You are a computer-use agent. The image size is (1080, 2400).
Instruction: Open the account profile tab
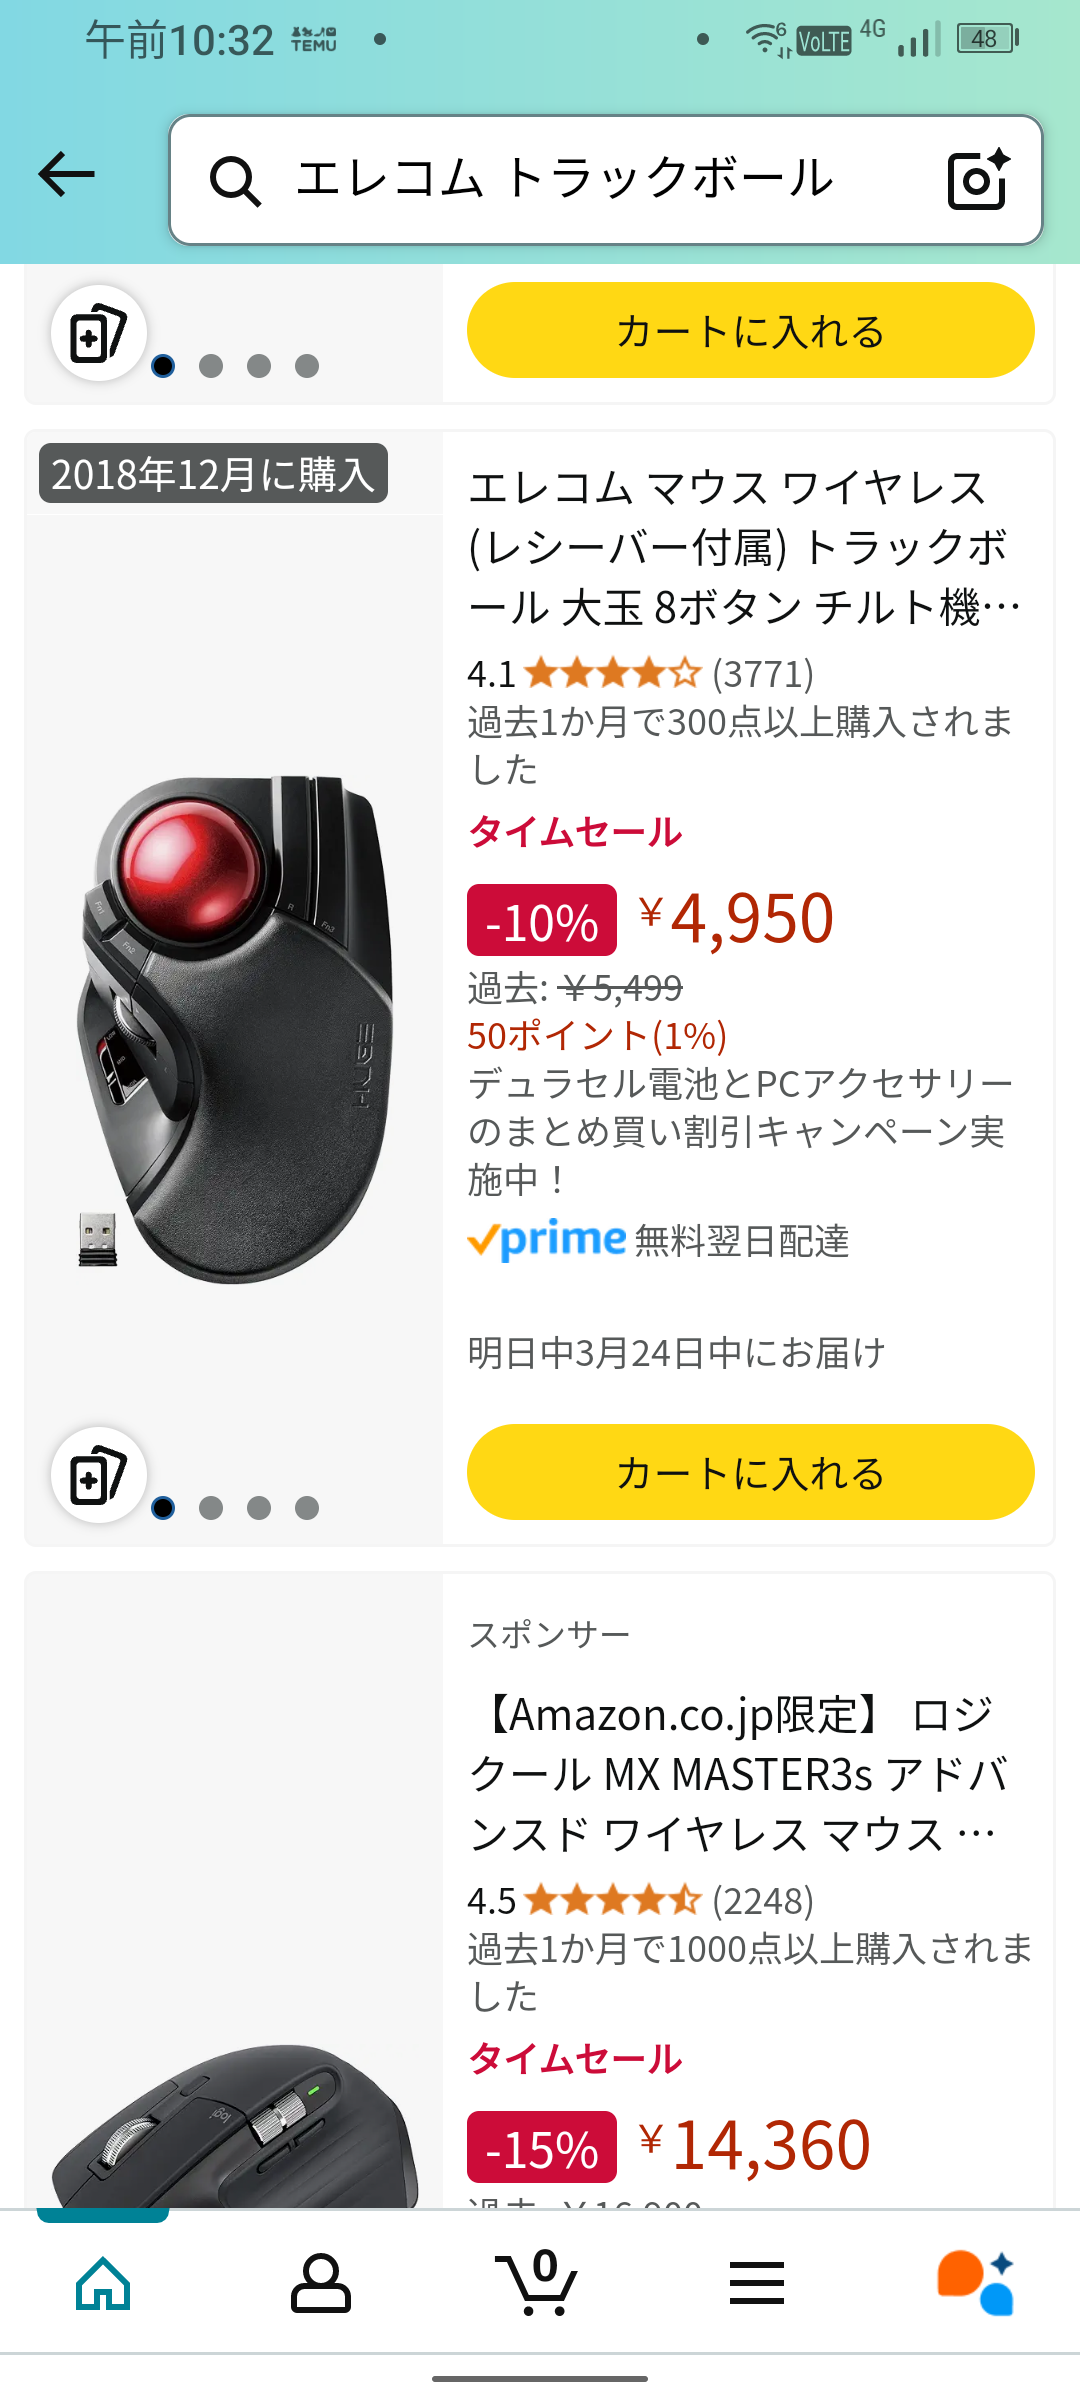(x=320, y=2283)
